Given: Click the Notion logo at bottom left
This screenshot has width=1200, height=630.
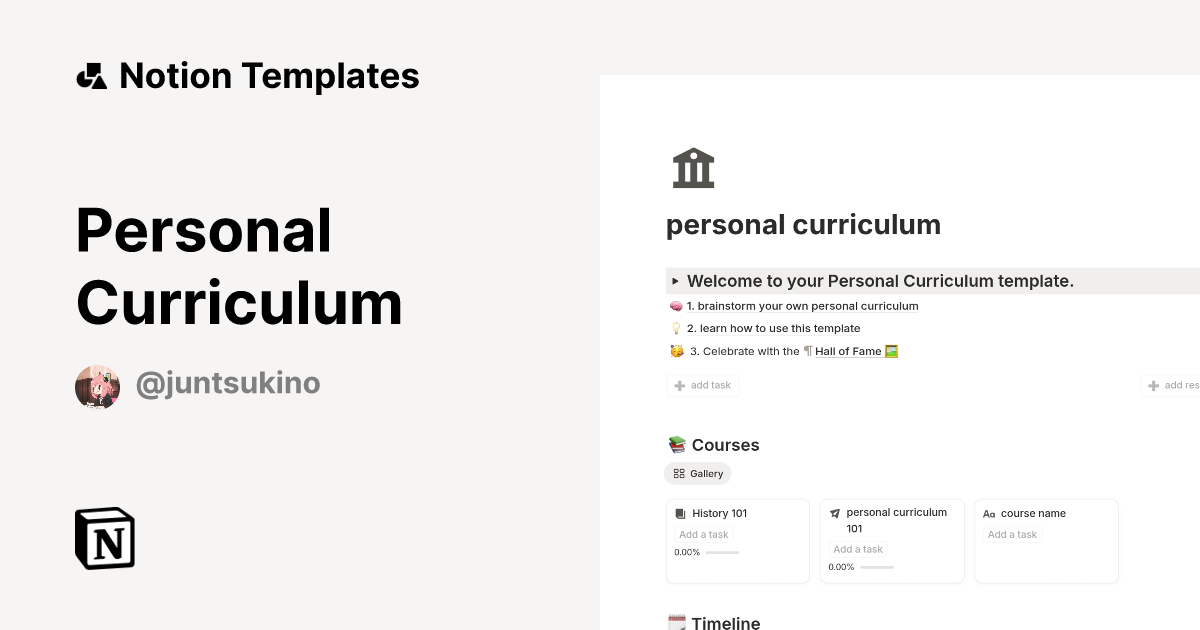Looking at the screenshot, I should [103, 538].
